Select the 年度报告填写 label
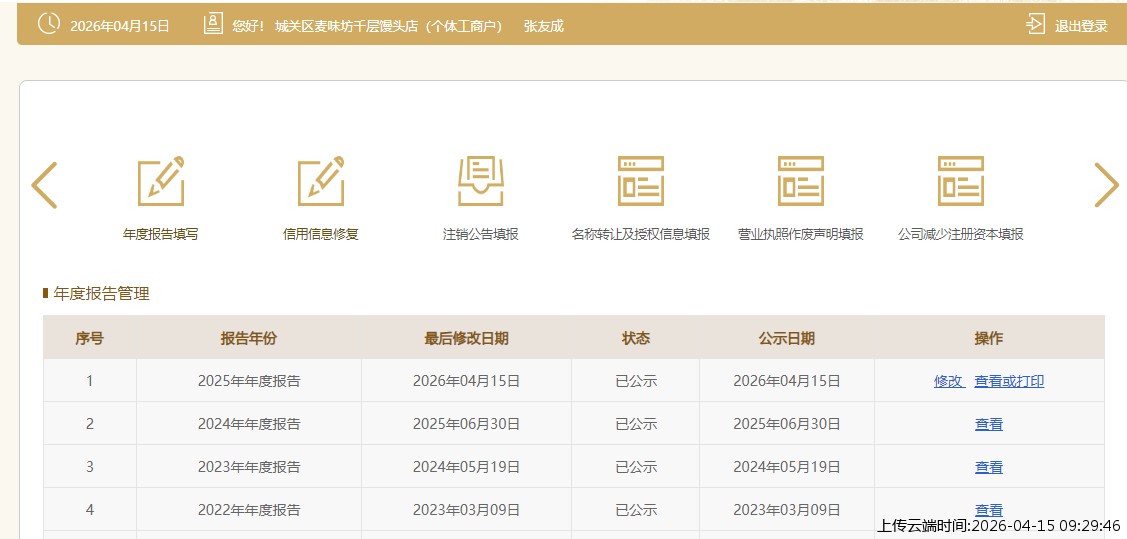This screenshot has height=539, width=1127. click(x=161, y=234)
